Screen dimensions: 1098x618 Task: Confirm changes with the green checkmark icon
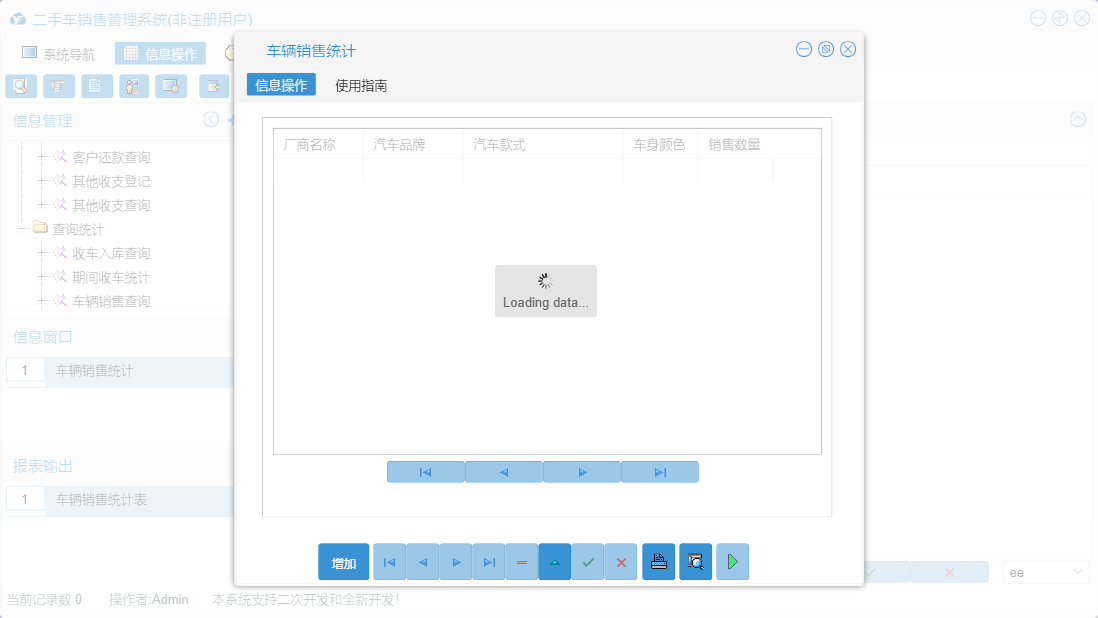pyautogui.click(x=588, y=561)
